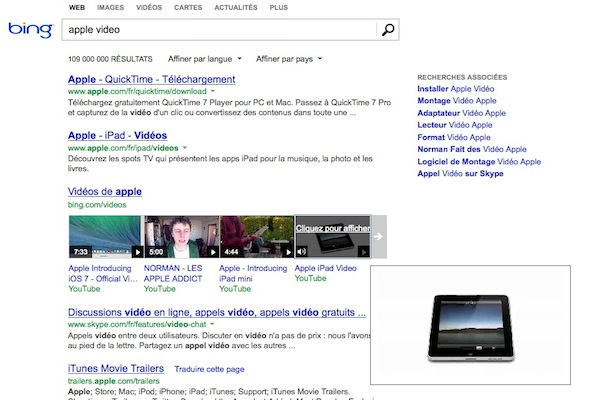This screenshot has width=600, height=400.
Task: Switch to the IMAGES tab
Action: tap(110, 7)
